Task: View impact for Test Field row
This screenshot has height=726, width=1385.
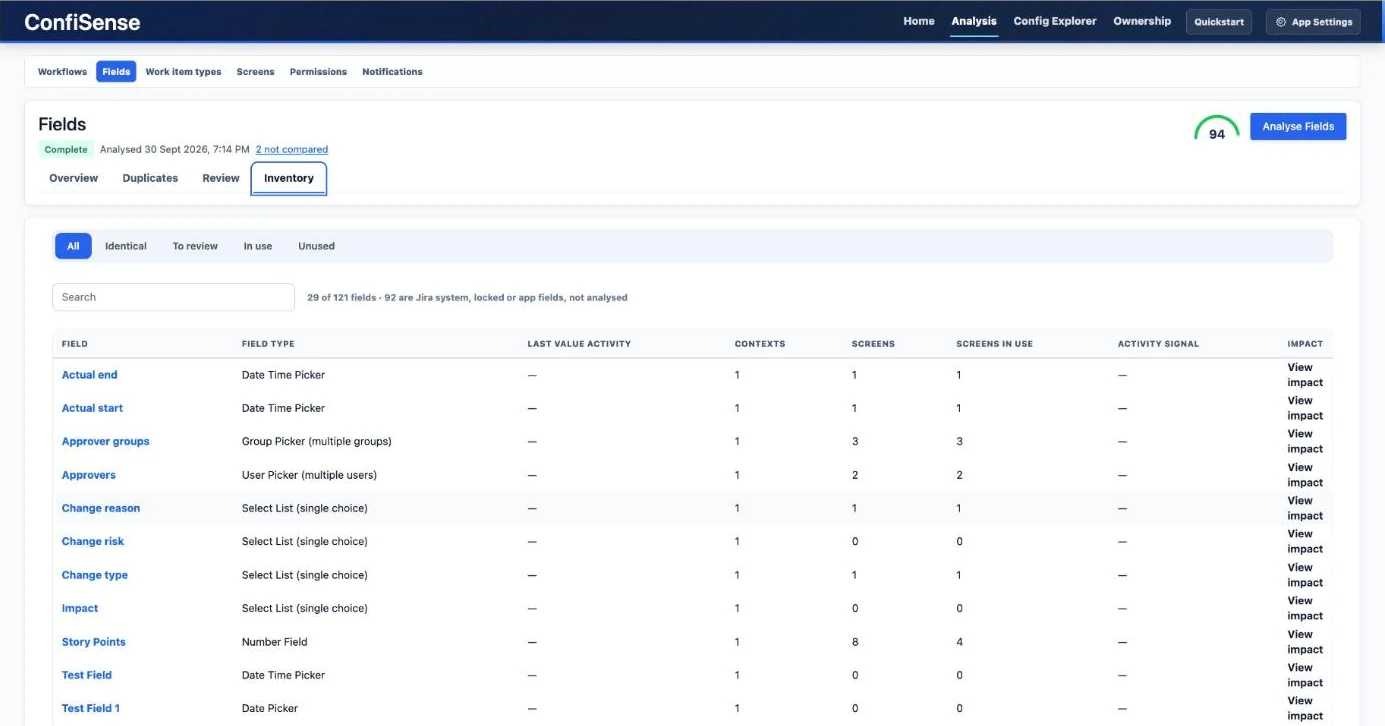Action: (1305, 675)
